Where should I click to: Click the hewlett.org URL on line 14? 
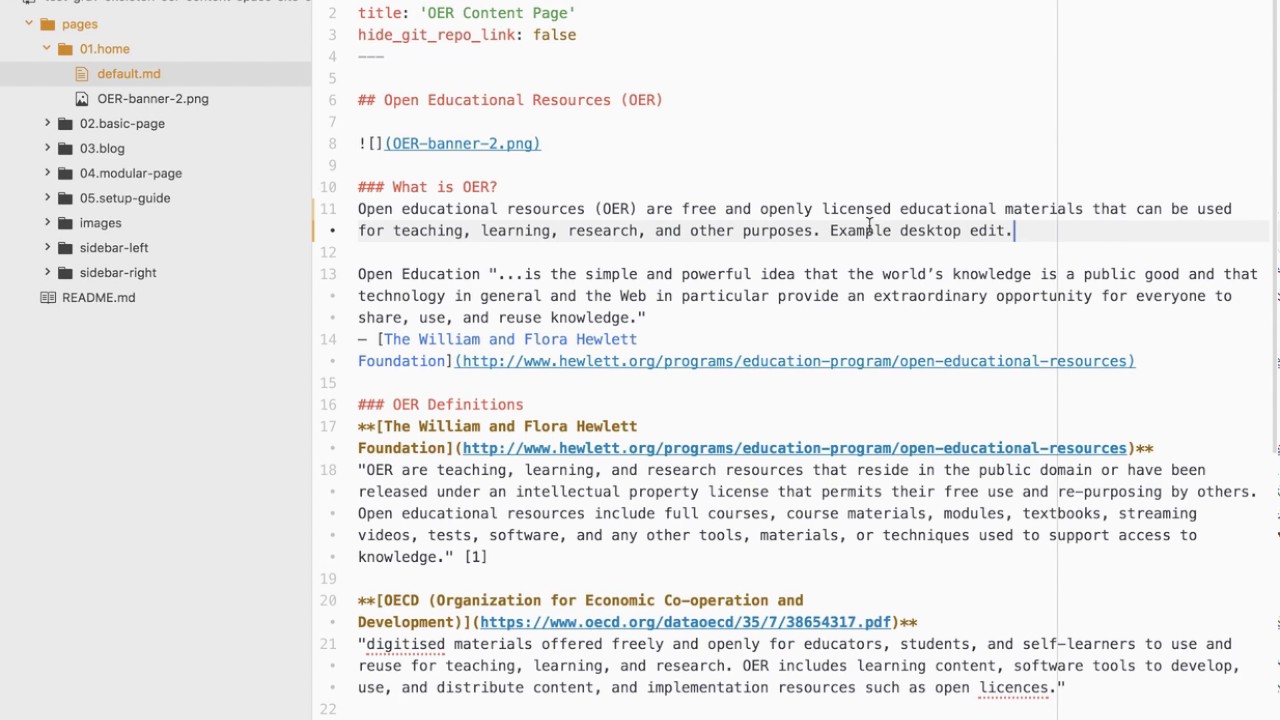point(795,361)
